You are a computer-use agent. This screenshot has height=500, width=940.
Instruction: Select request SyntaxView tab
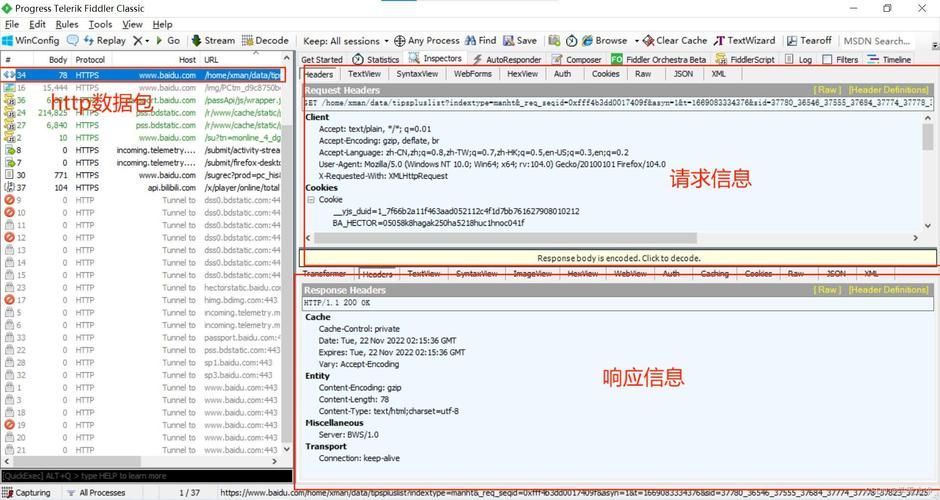tap(417, 74)
